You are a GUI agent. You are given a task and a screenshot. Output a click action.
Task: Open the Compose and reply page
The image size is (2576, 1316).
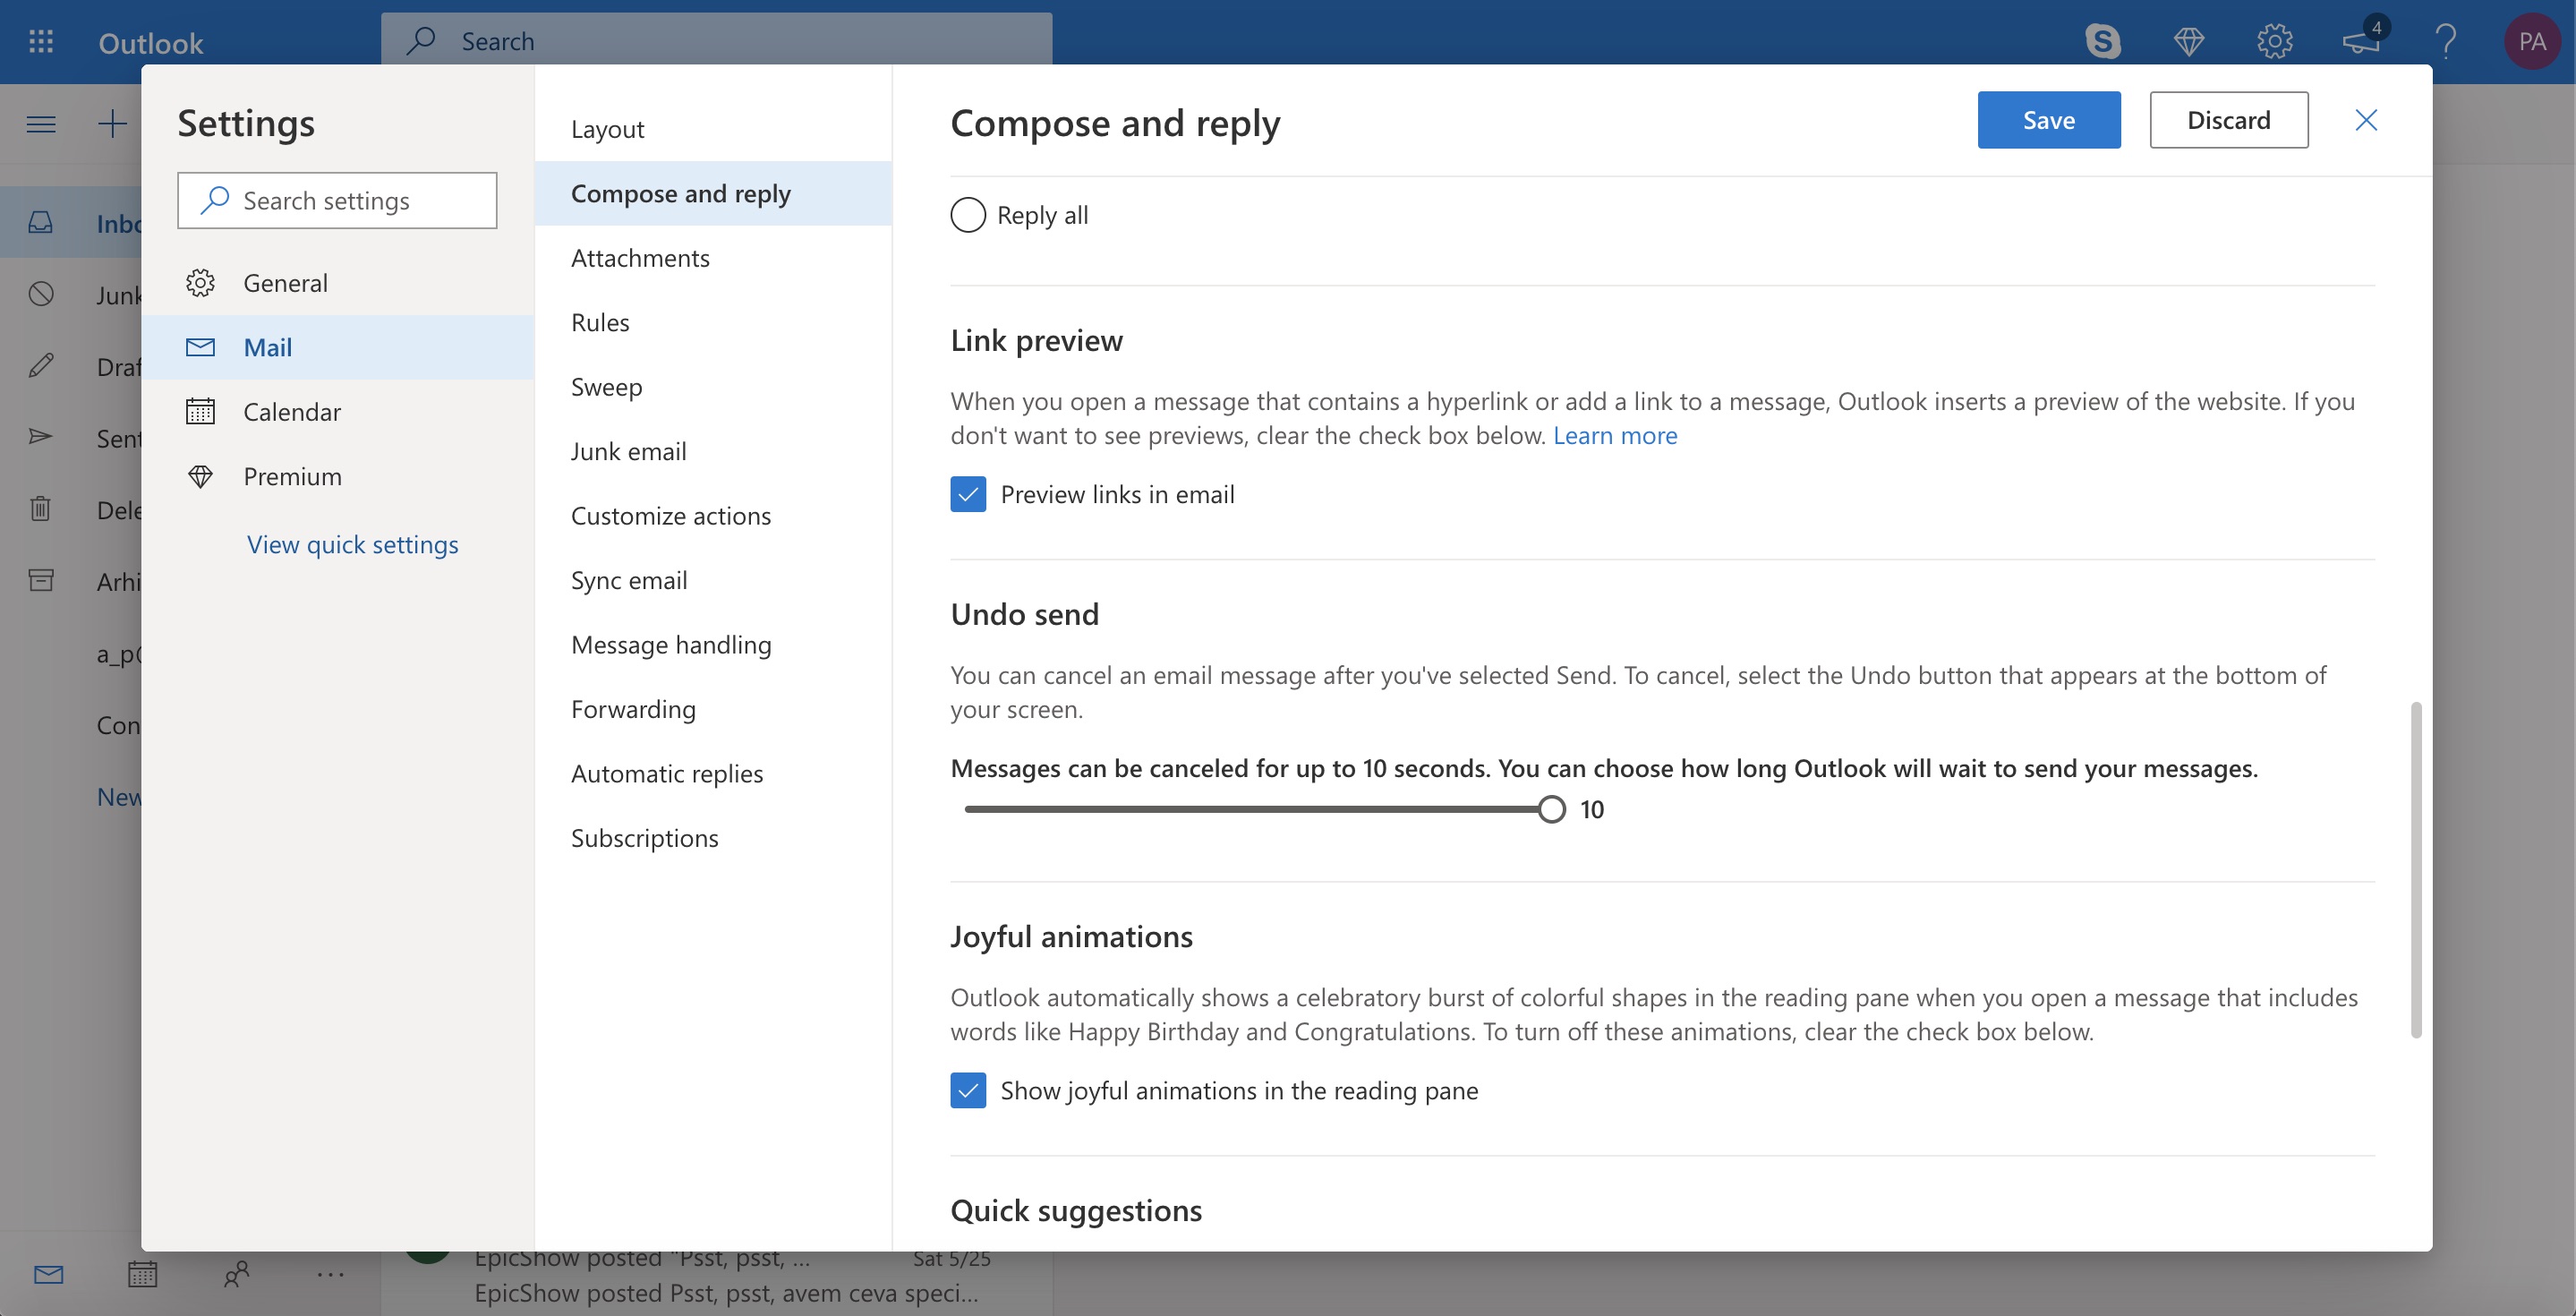(713, 193)
